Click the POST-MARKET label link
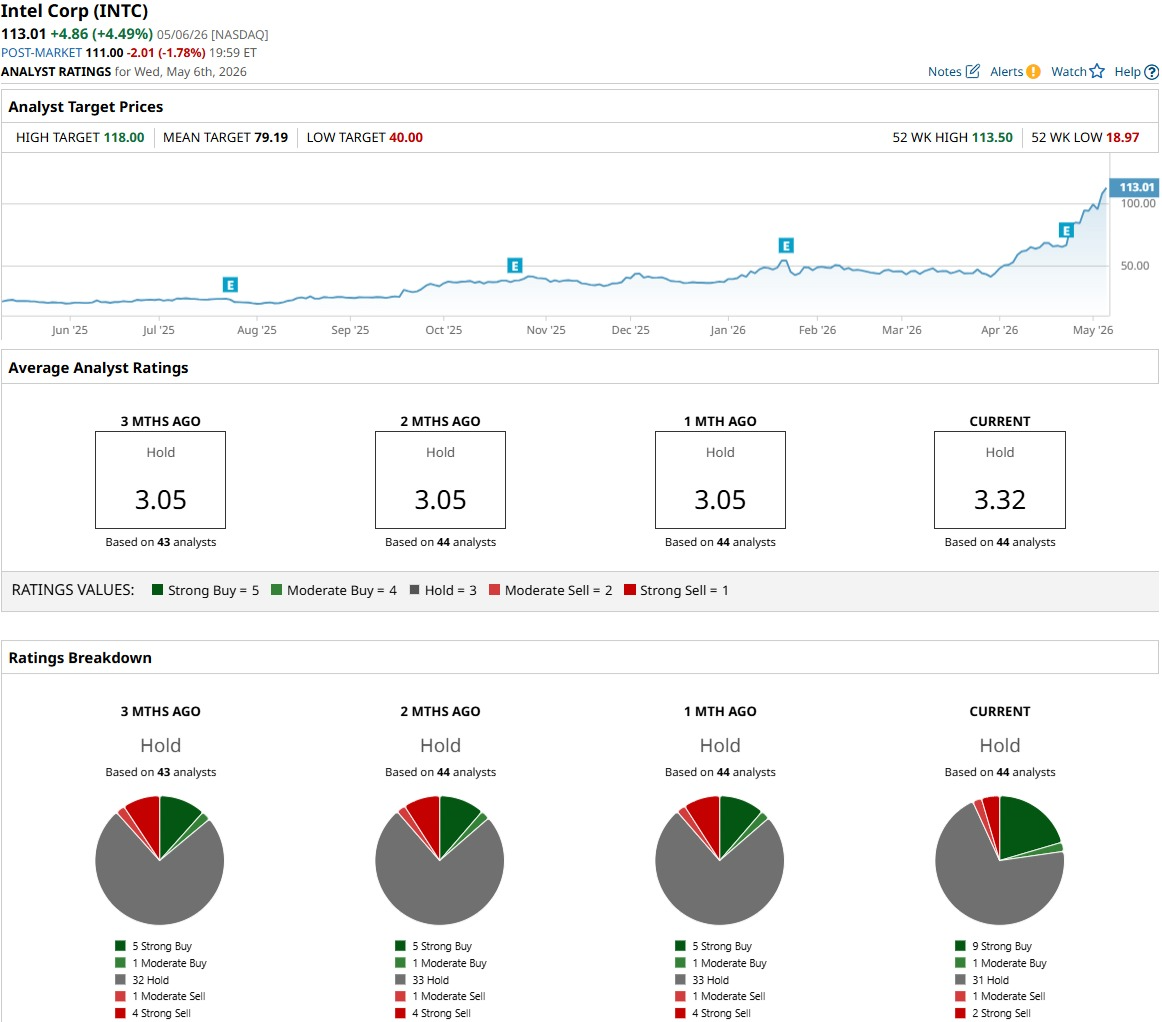The image size is (1162, 1022). click(42, 53)
